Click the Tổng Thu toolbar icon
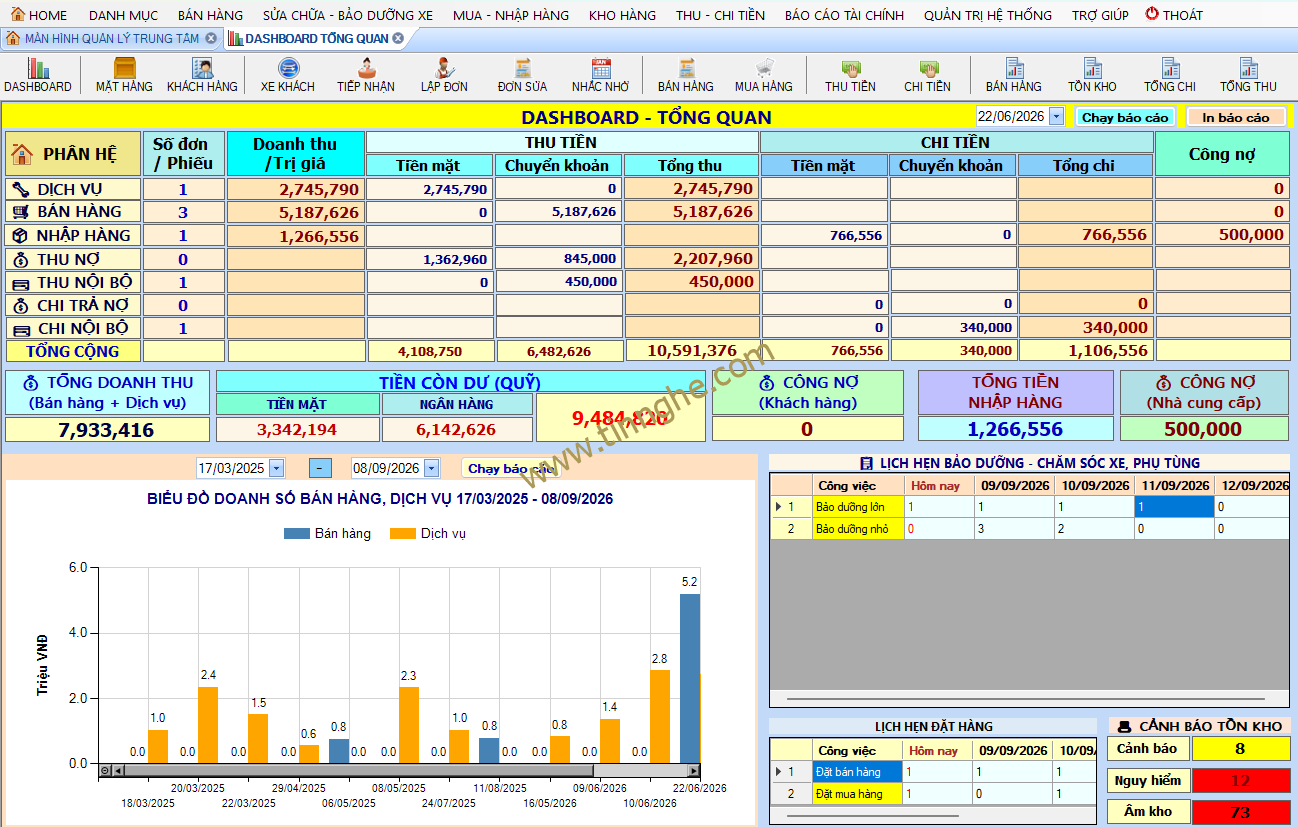The height and width of the screenshot is (827, 1298). pos(1248,75)
